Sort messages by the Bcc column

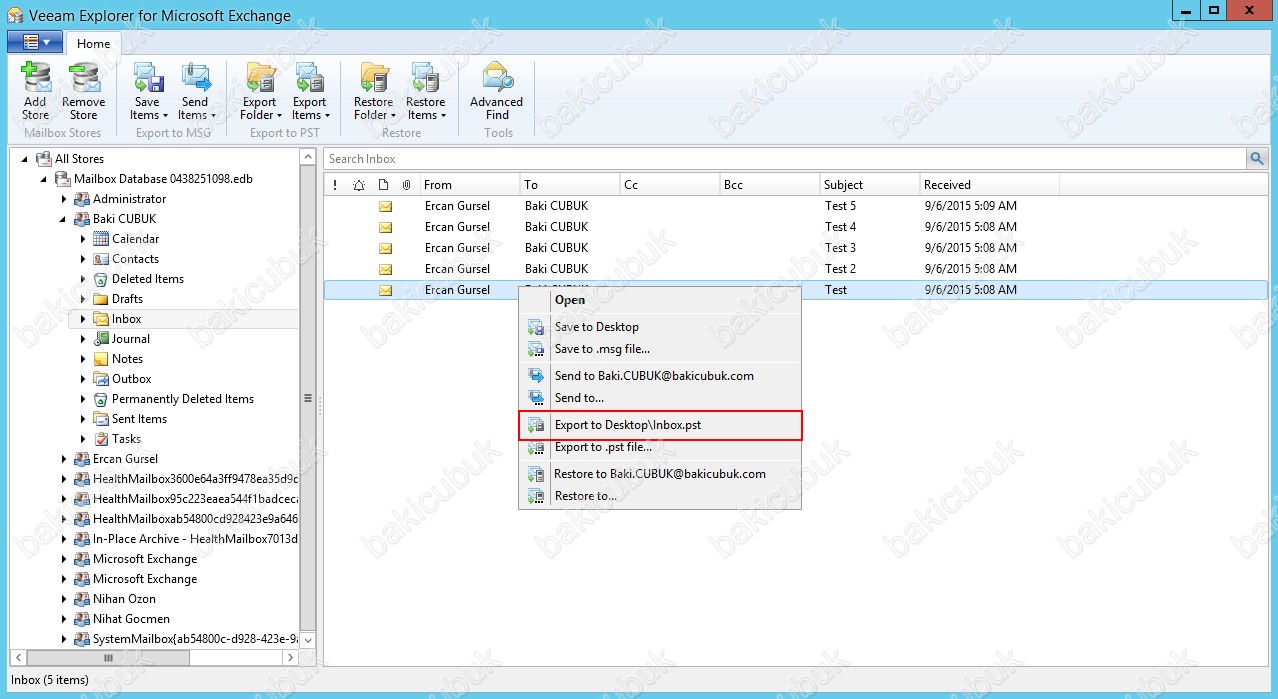coord(770,185)
